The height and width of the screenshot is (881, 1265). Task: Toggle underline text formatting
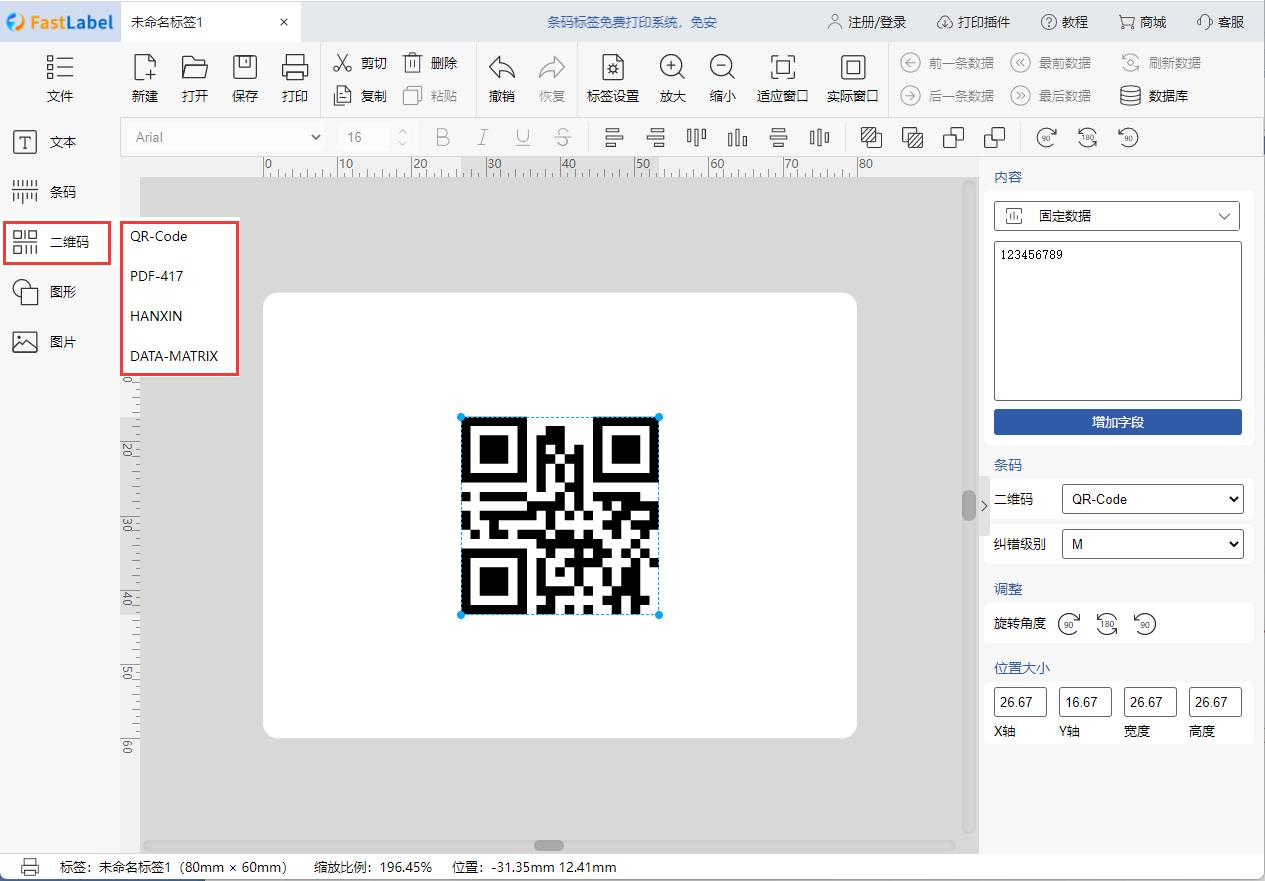point(523,137)
